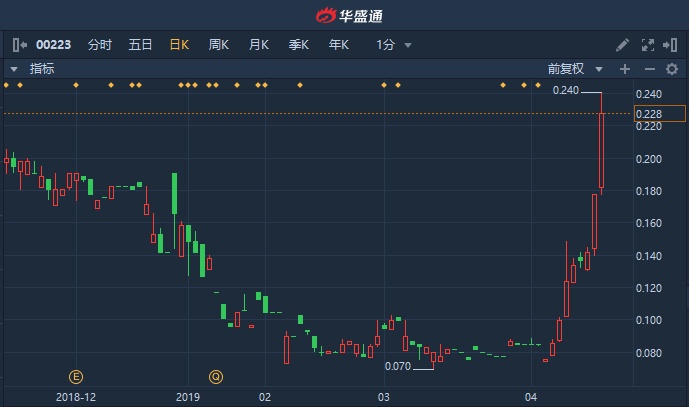This screenshot has width=689, height=407.
Task: Select the 月K monthly candlestick tab
Action: pyautogui.click(x=258, y=45)
